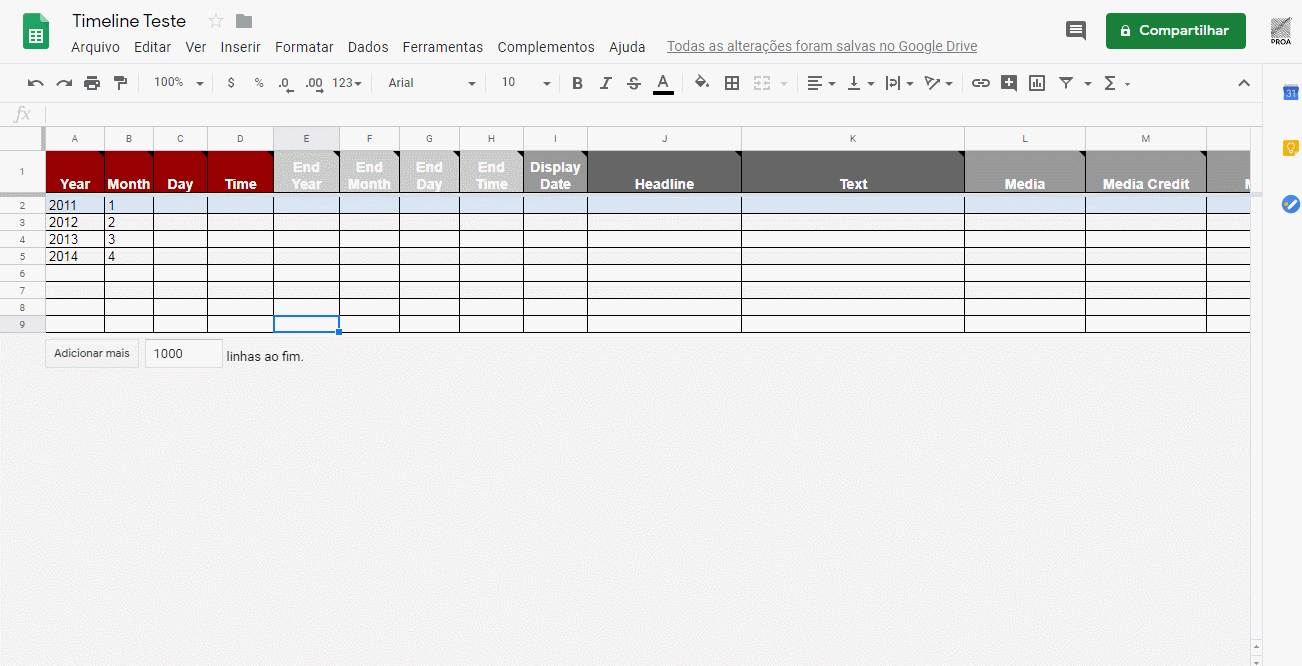Open the Ver menu
This screenshot has width=1302, height=666.
196,47
